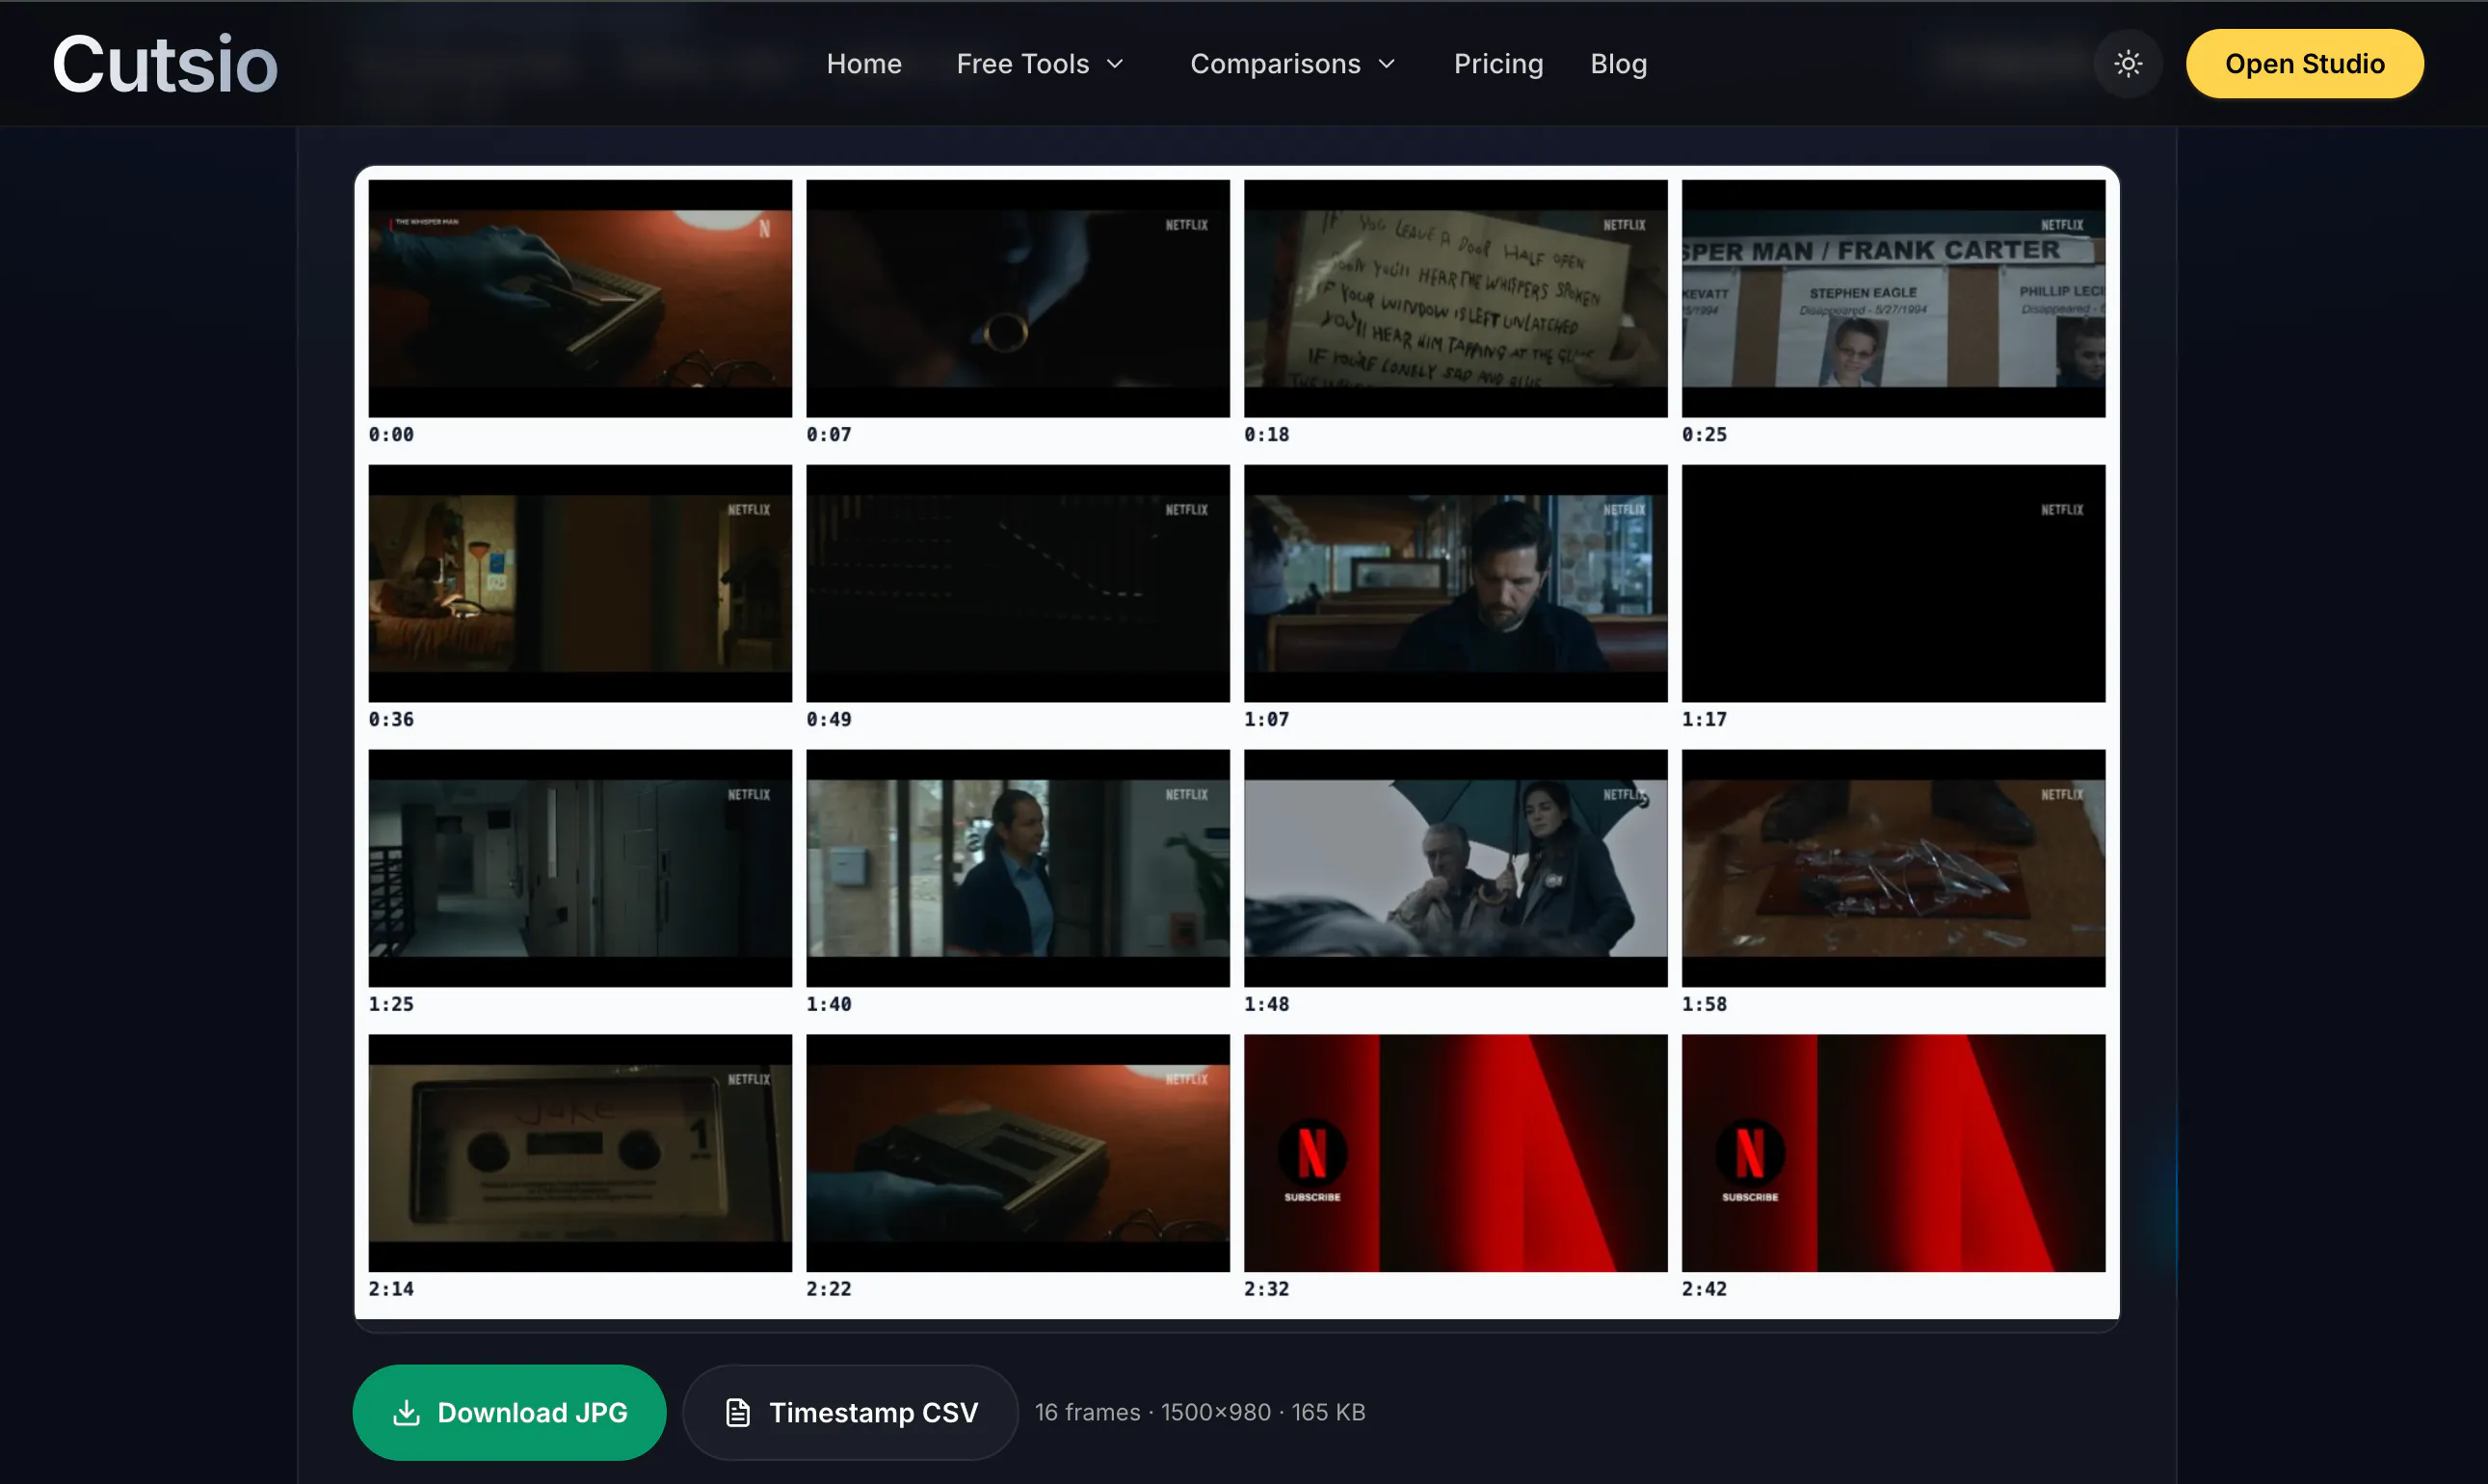This screenshot has height=1484, width=2488.
Task: Click the download arrow icon in Download JPG
Action: [x=406, y=1412]
